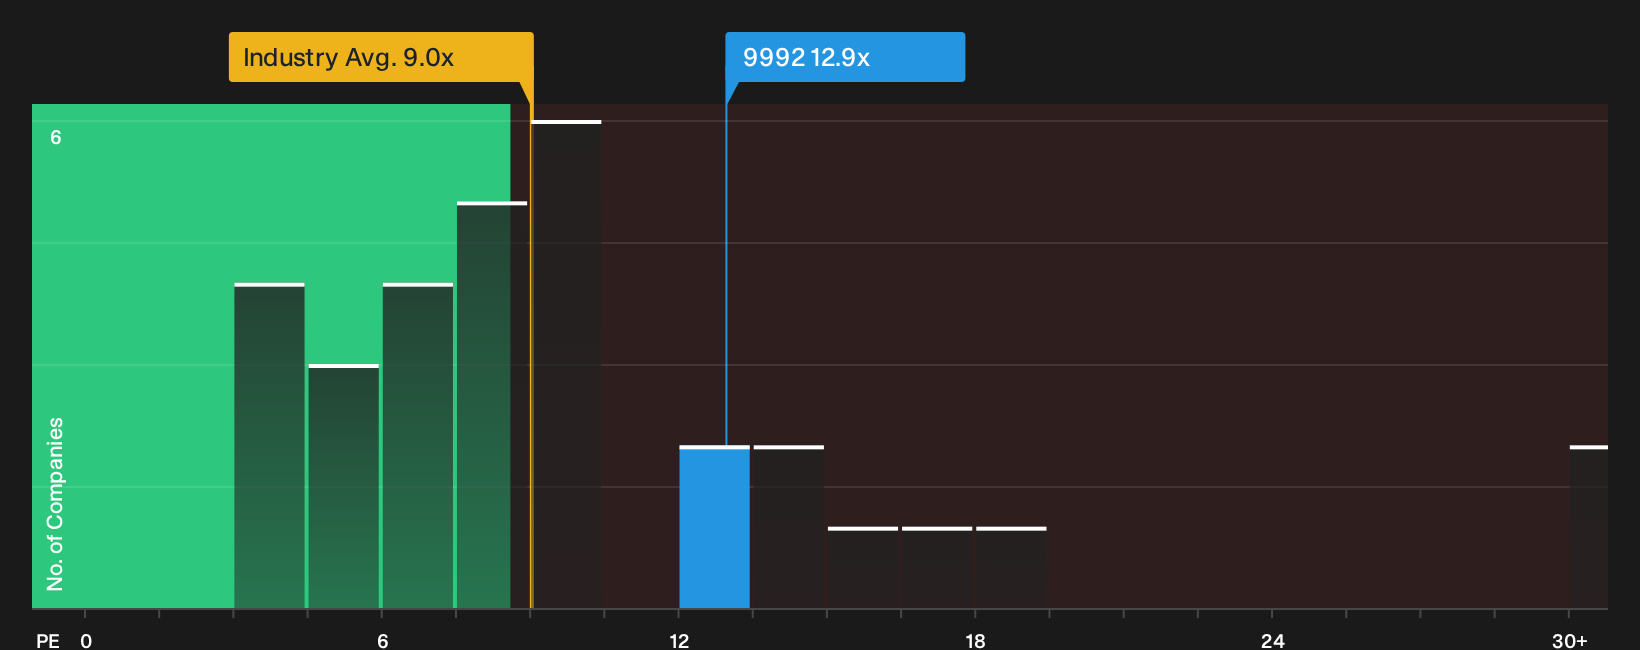The image size is (1640, 650).
Task: Click the tallest bar next to the industry average line
Action: click(x=566, y=365)
